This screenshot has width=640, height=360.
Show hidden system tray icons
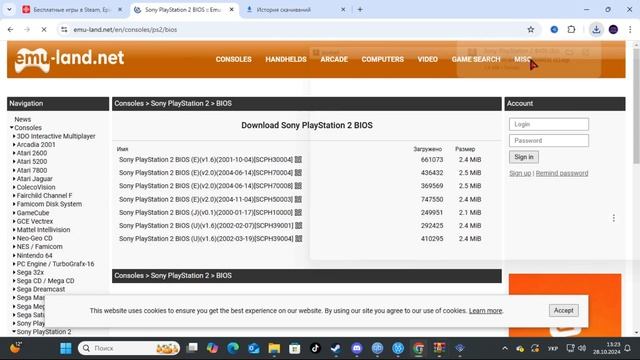(x=505, y=348)
